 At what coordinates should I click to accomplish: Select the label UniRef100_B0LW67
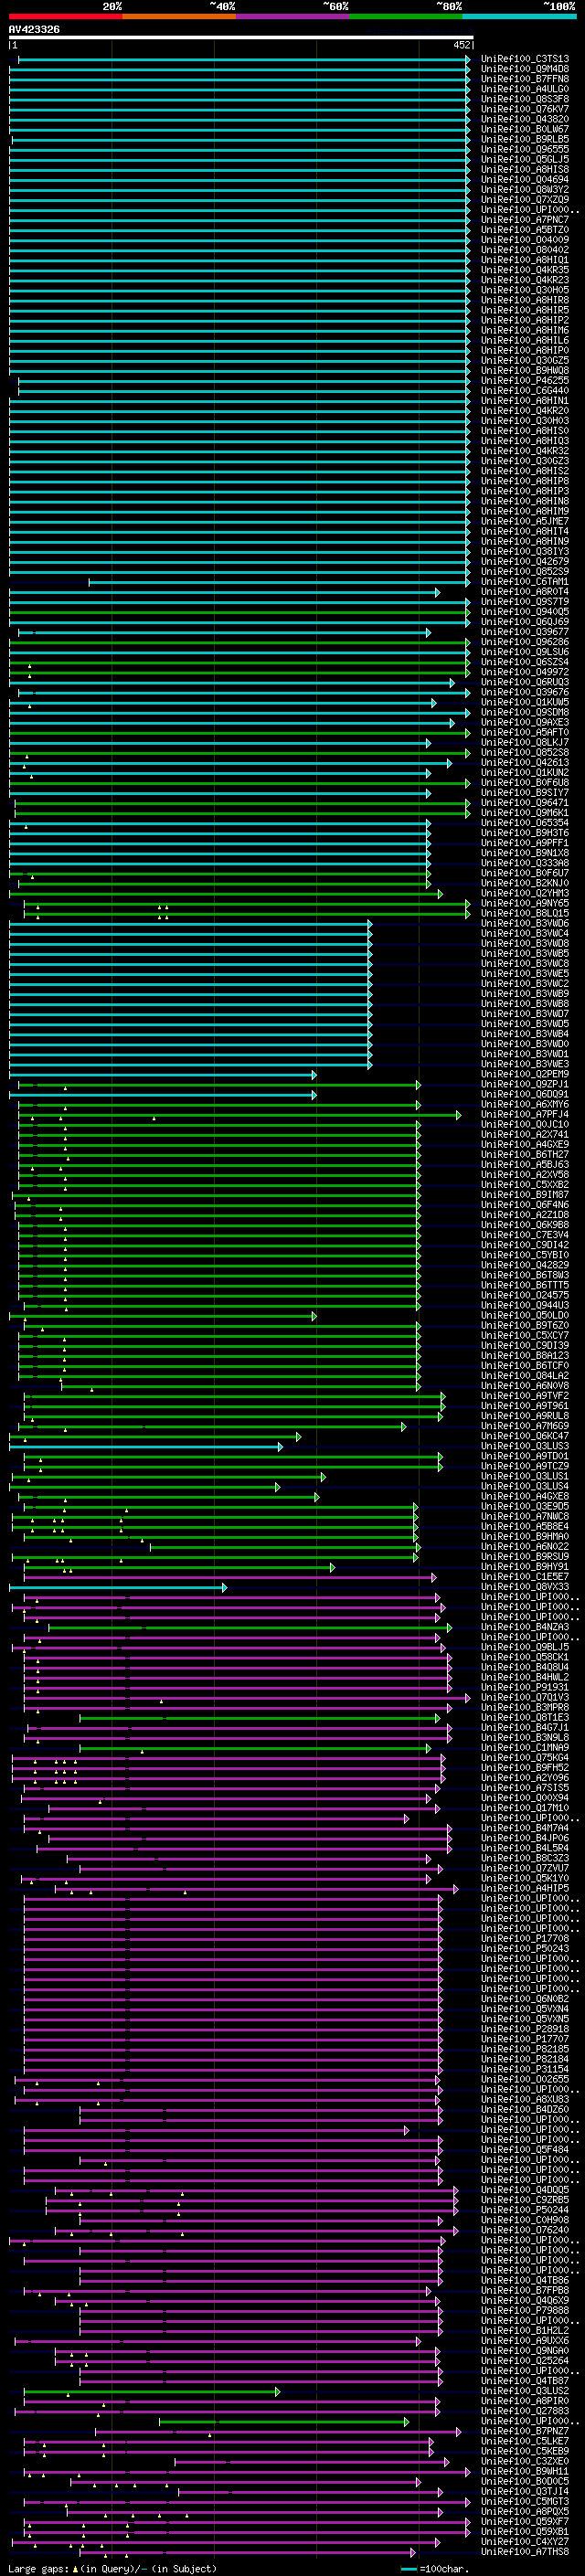point(525,129)
